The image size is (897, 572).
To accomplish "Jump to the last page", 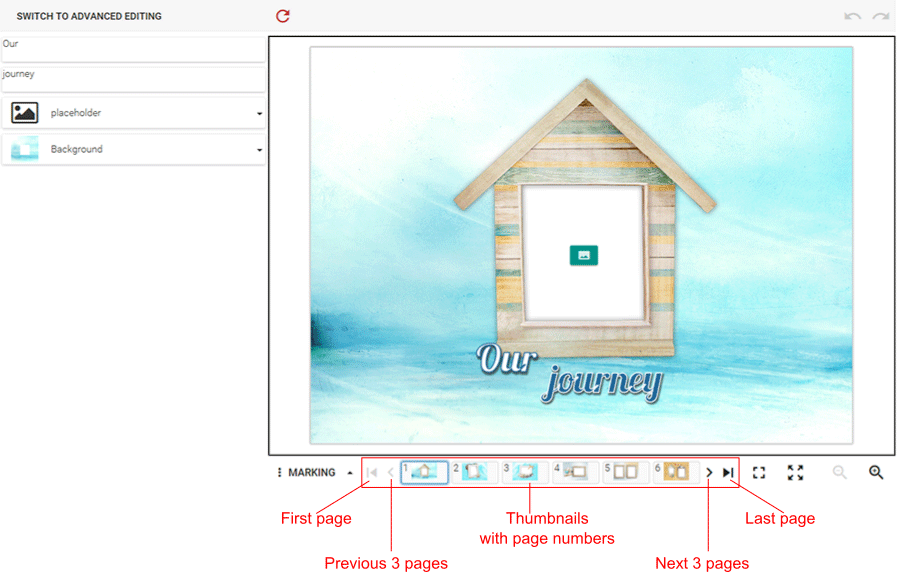I will (x=728, y=472).
